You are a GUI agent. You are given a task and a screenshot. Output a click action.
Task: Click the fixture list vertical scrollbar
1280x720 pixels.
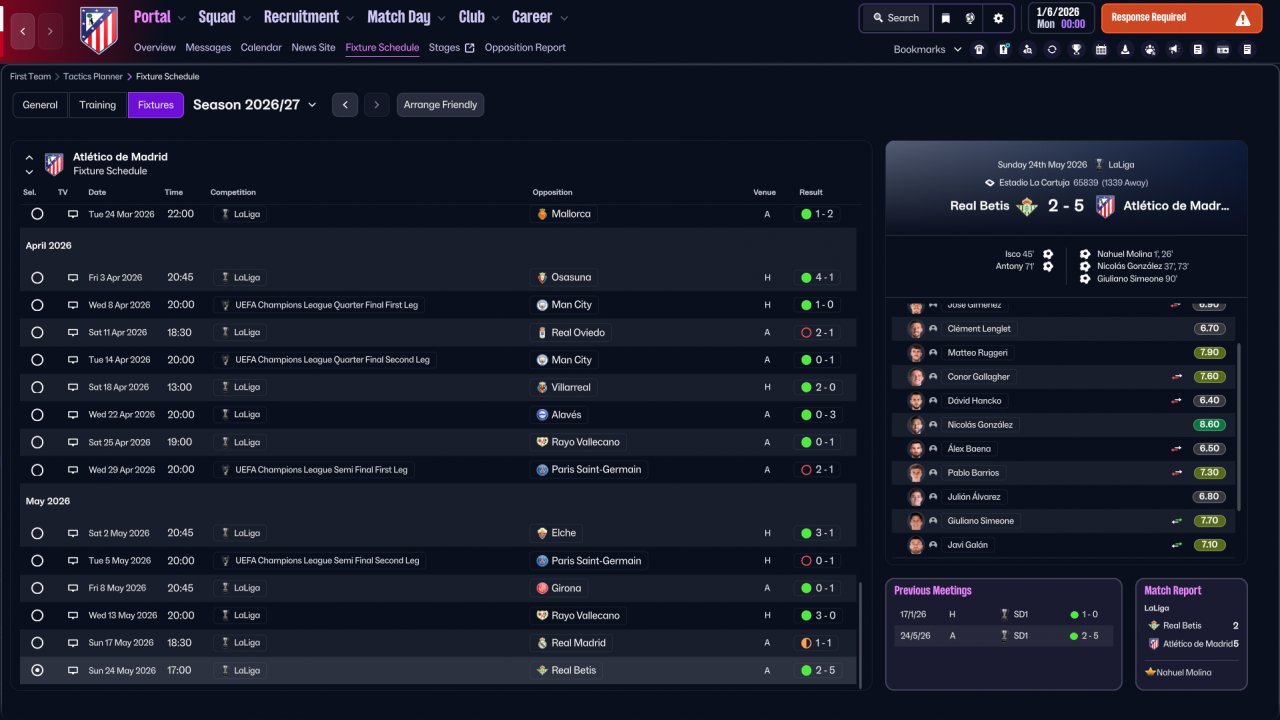click(x=859, y=634)
